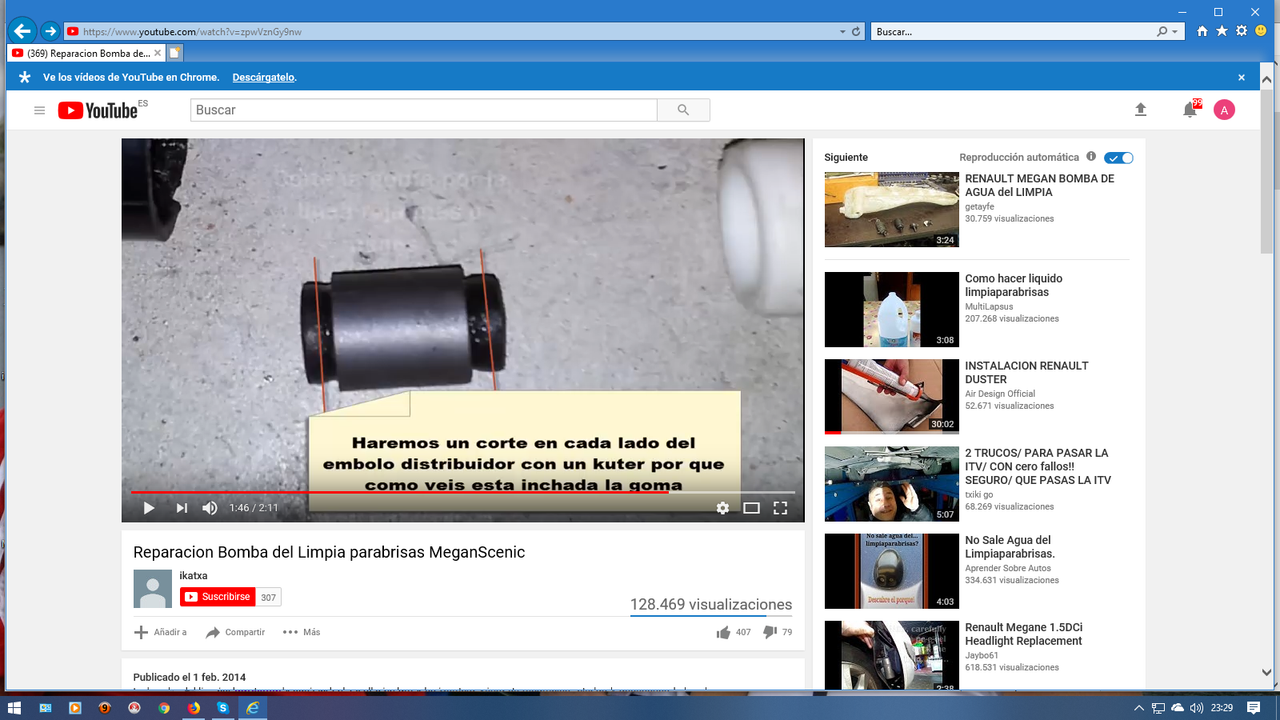Show hidden system tray icons chevron

point(1141,707)
